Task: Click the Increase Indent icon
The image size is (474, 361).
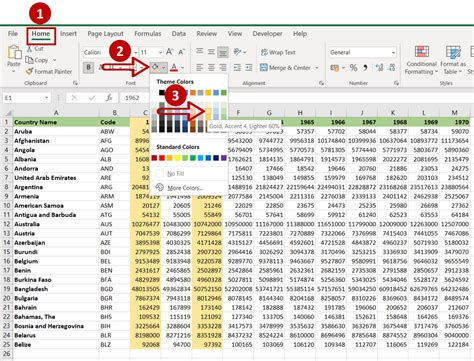Action: pyautogui.click(x=249, y=68)
